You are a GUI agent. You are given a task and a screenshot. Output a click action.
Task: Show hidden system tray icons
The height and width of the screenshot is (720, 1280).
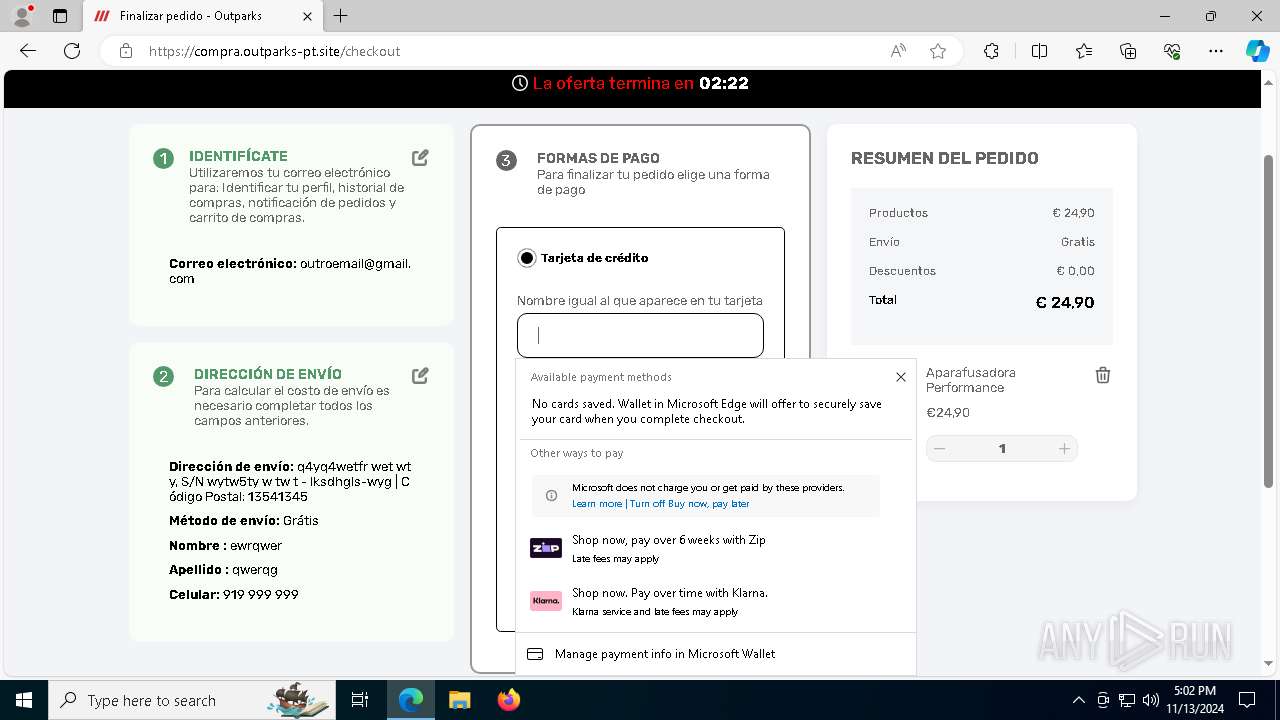pyautogui.click(x=1078, y=700)
